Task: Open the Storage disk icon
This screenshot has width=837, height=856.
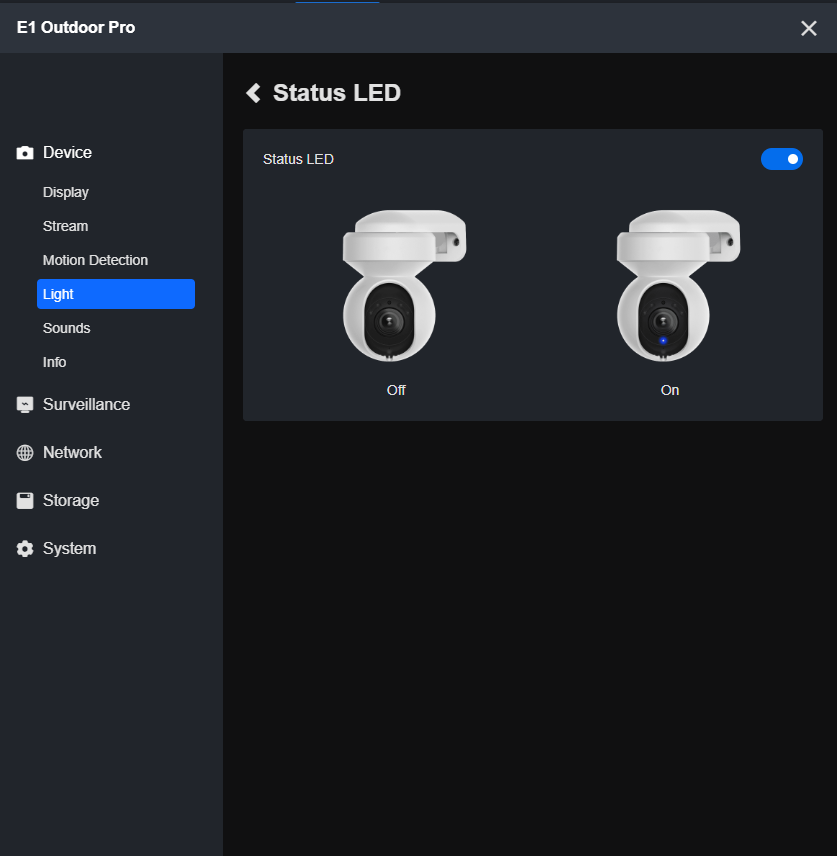Action: click(x=24, y=500)
